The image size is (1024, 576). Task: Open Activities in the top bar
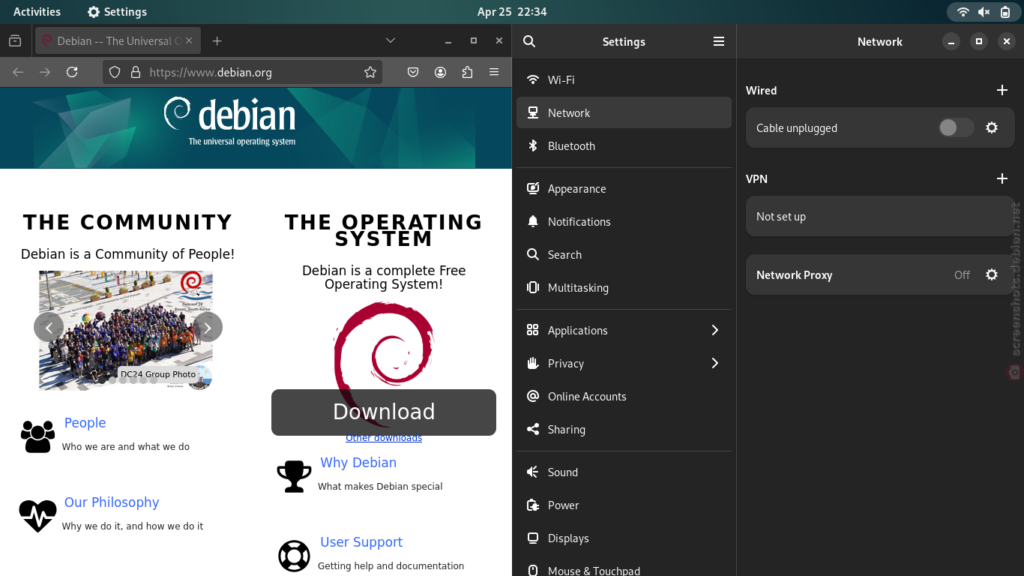tap(37, 11)
